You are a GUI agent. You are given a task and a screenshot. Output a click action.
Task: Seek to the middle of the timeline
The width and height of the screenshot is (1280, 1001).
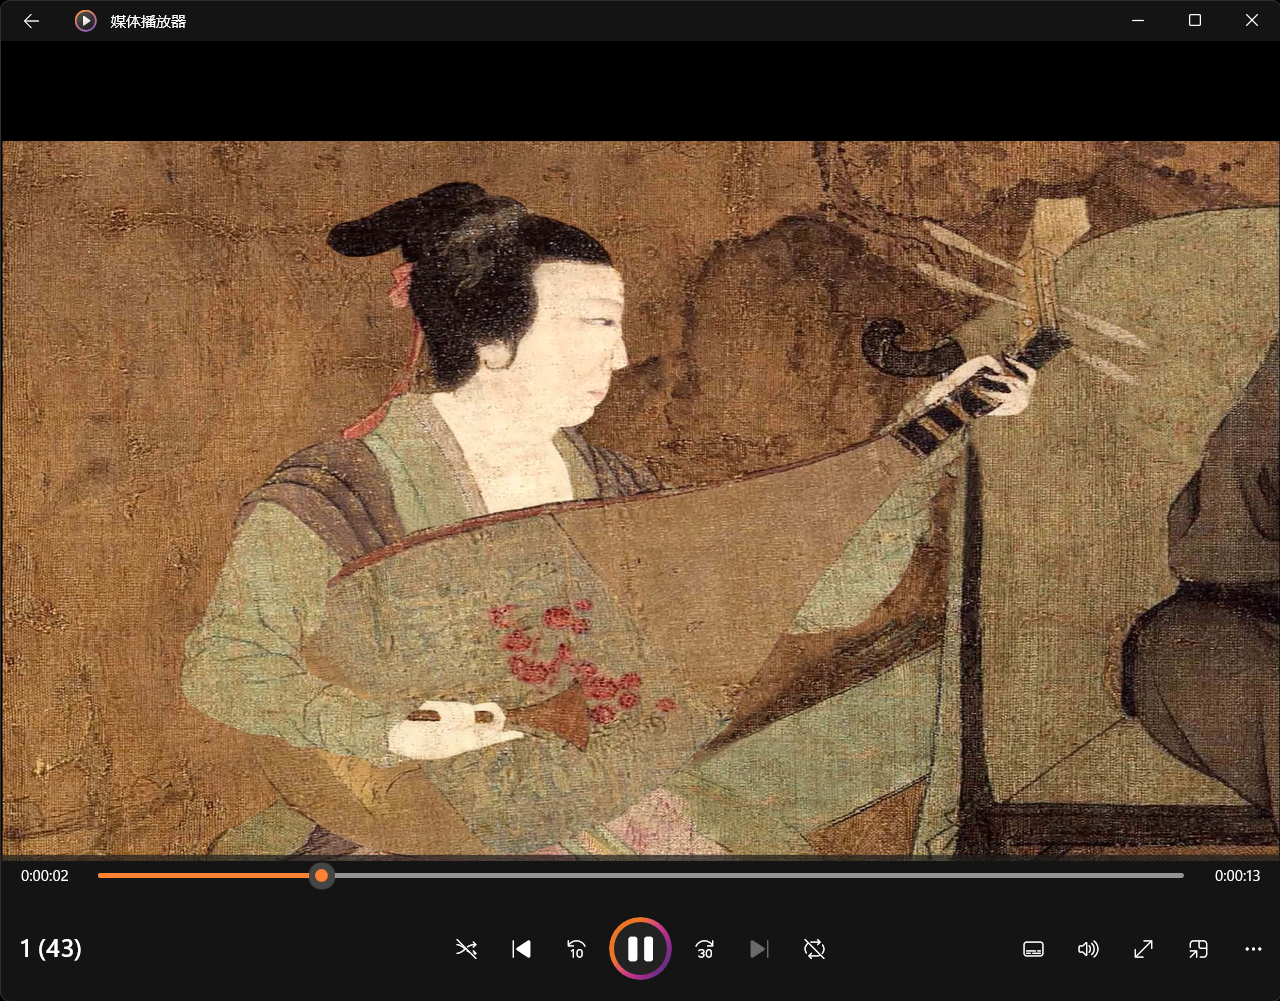click(641, 876)
